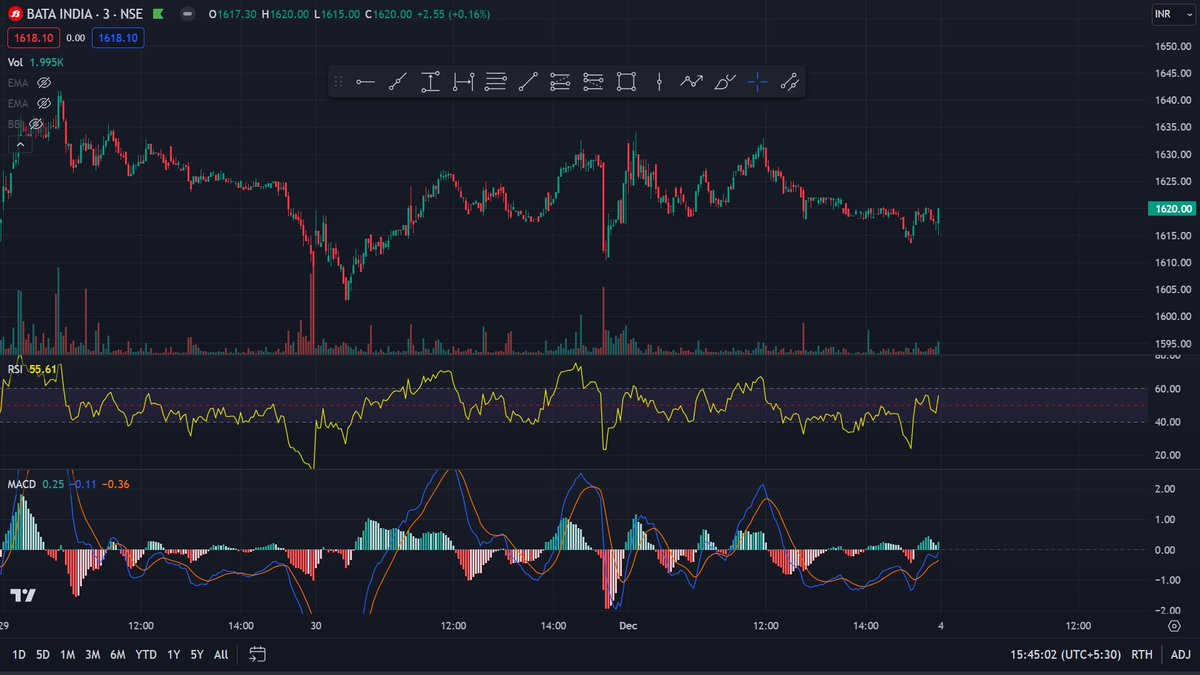Choose the price range measure tool

(430, 82)
